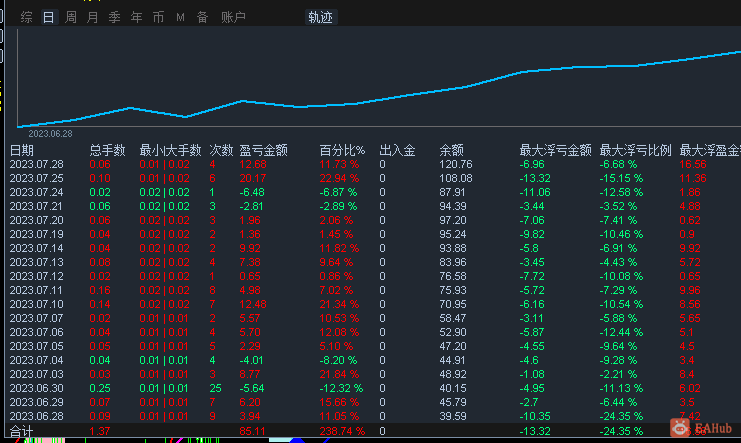
Task: Sort by the 盈亏金额 column header
Action: [263, 150]
